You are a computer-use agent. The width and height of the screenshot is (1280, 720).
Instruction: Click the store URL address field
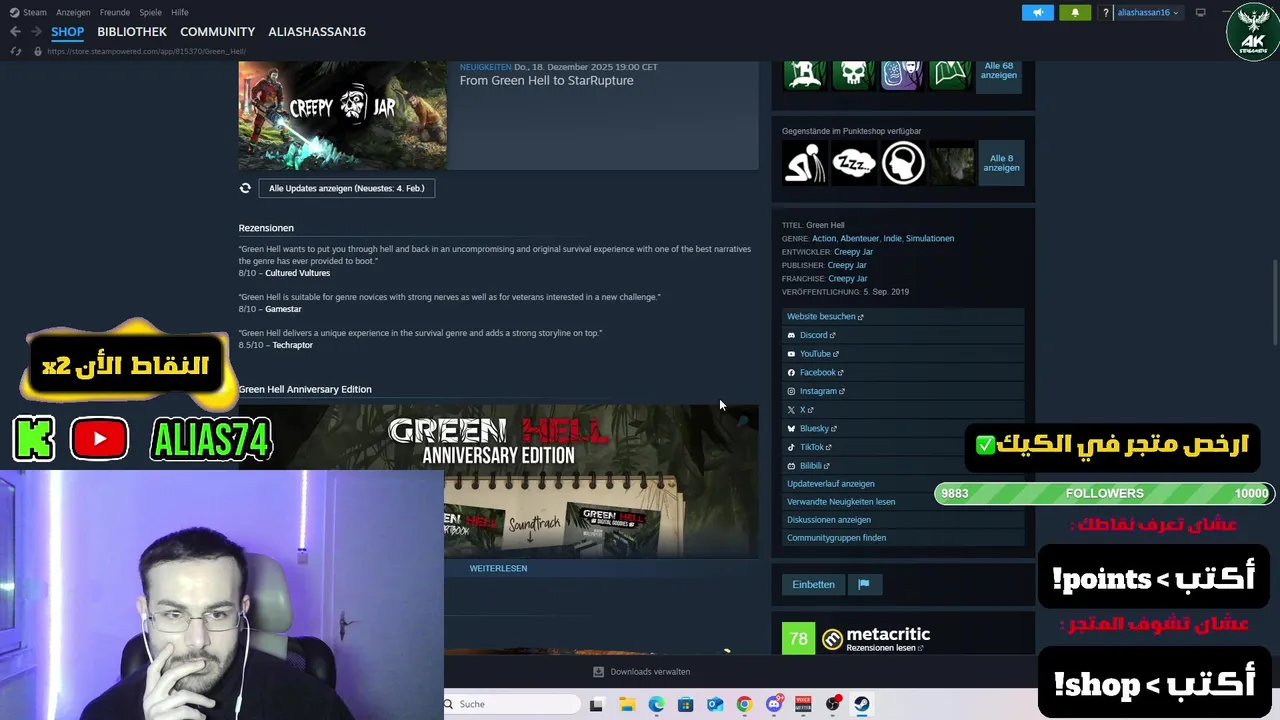click(x=146, y=51)
